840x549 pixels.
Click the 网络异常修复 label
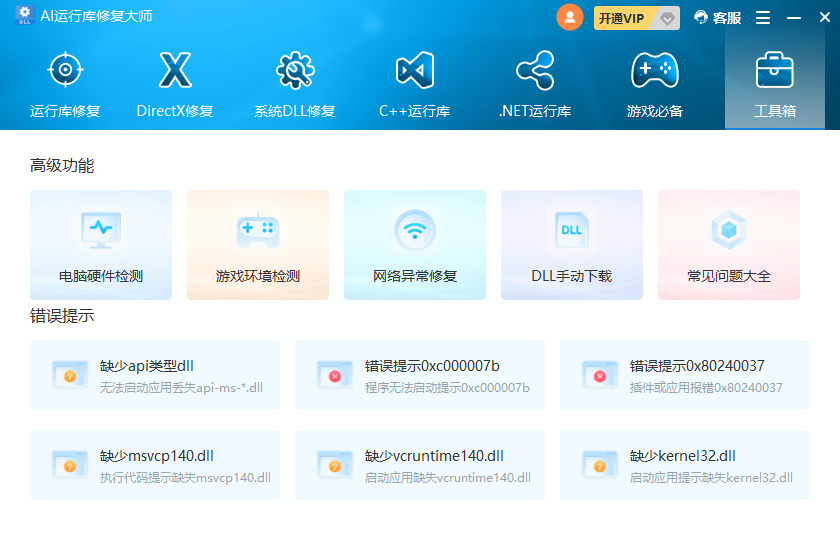pos(415,276)
